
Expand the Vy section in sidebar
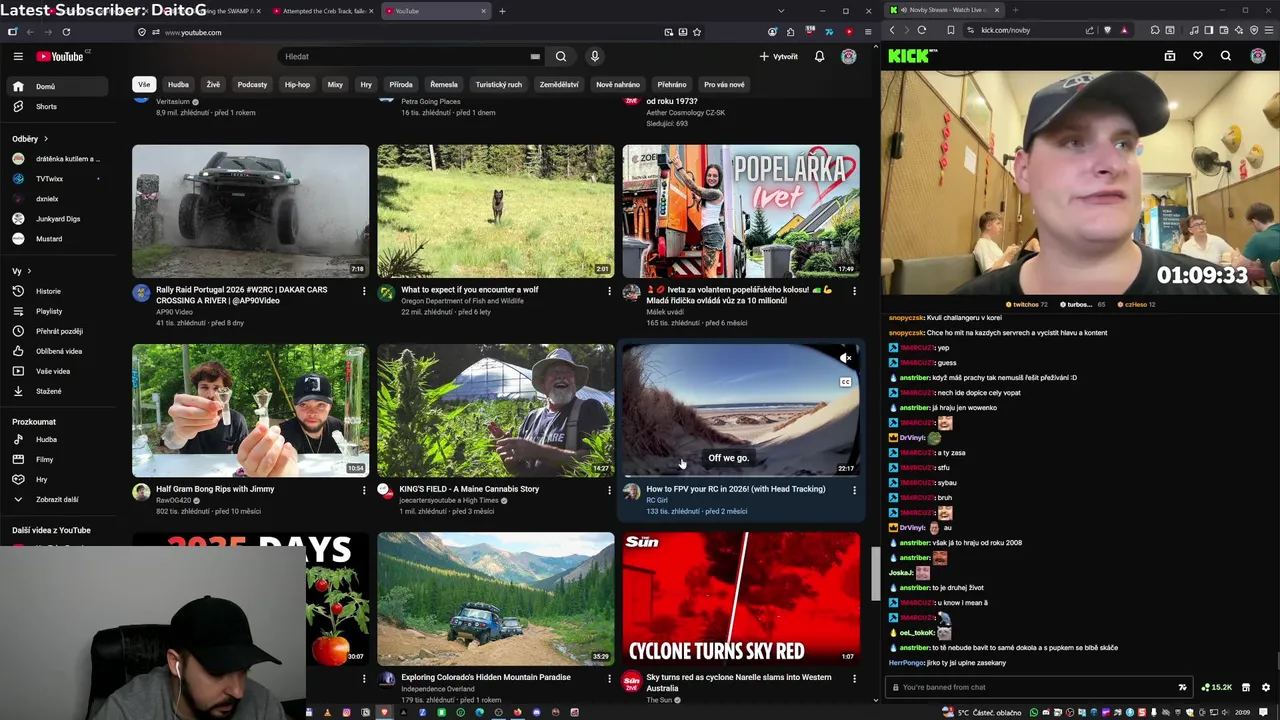click(x=22, y=271)
